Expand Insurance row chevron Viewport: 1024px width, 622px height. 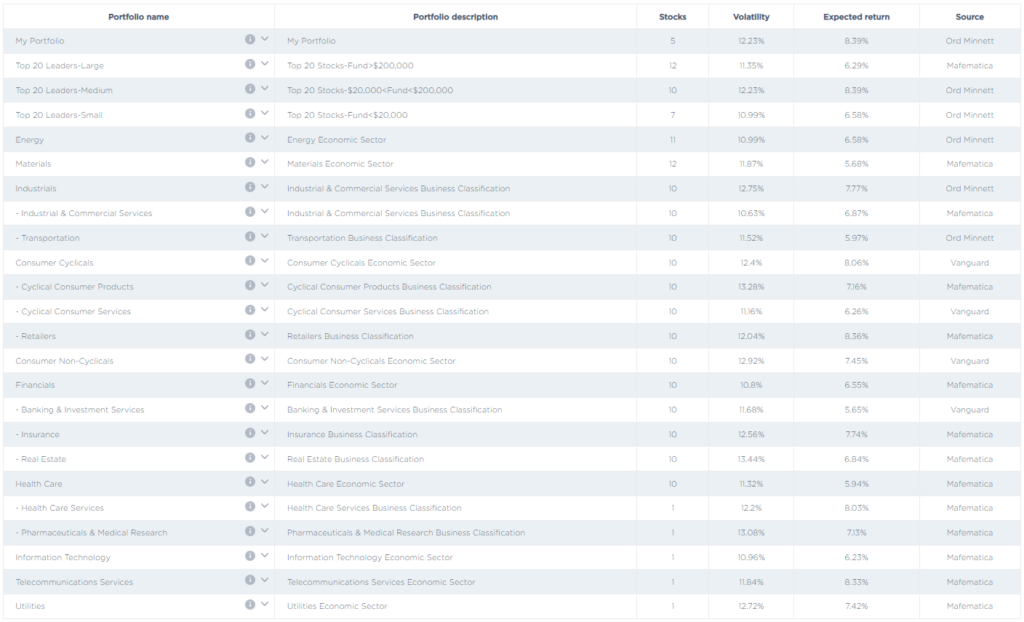(264, 433)
